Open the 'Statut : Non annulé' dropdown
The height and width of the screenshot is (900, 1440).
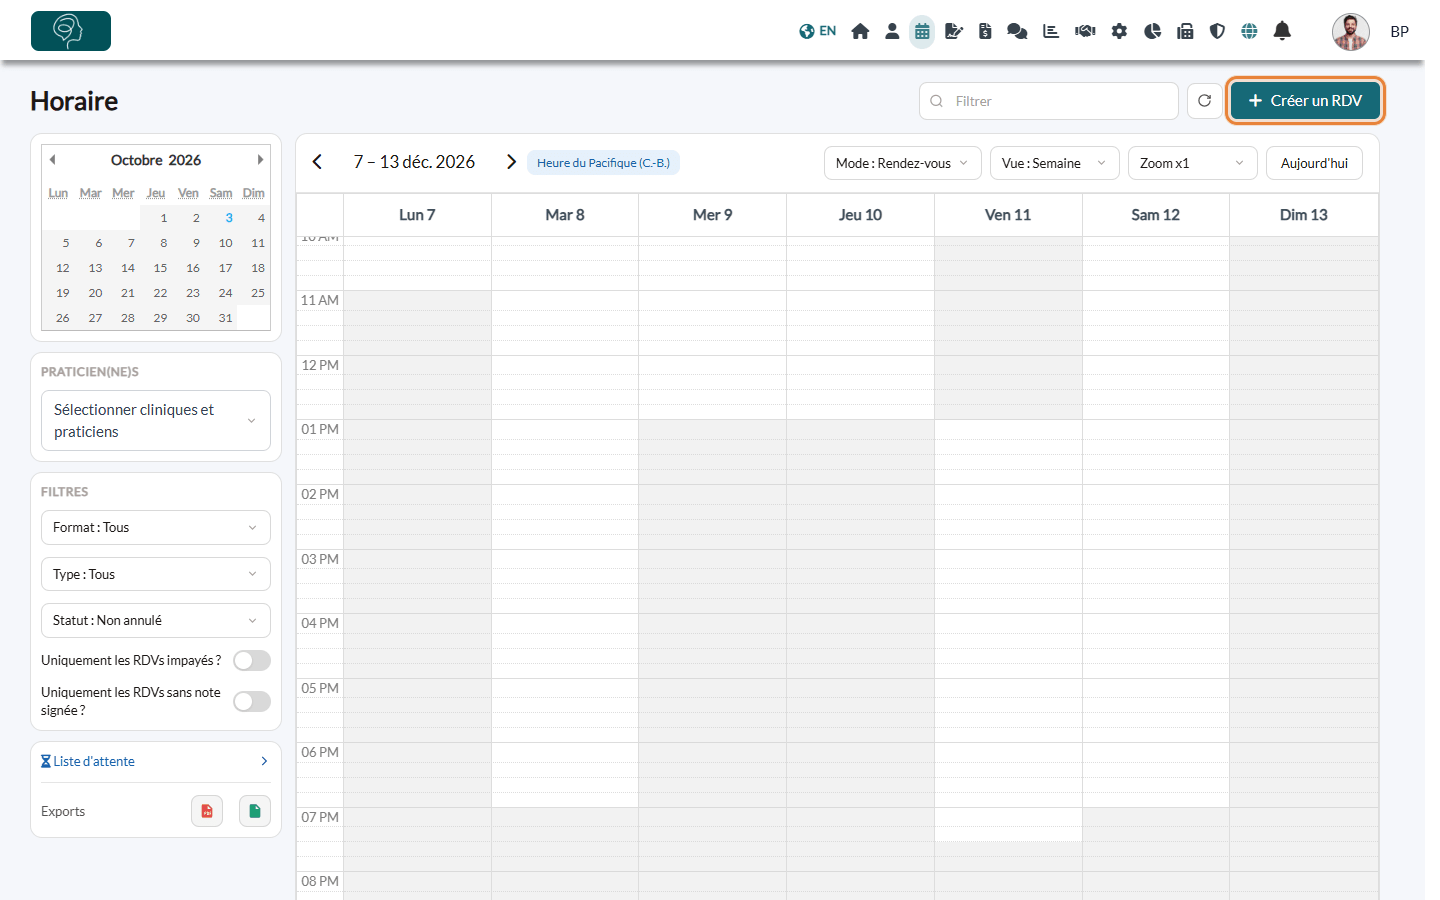pyautogui.click(x=156, y=620)
